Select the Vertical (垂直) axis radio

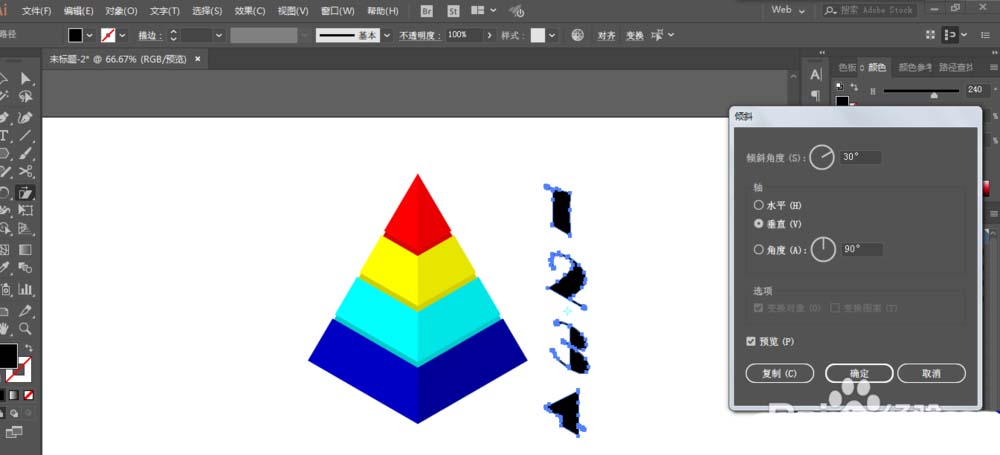click(758, 224)
